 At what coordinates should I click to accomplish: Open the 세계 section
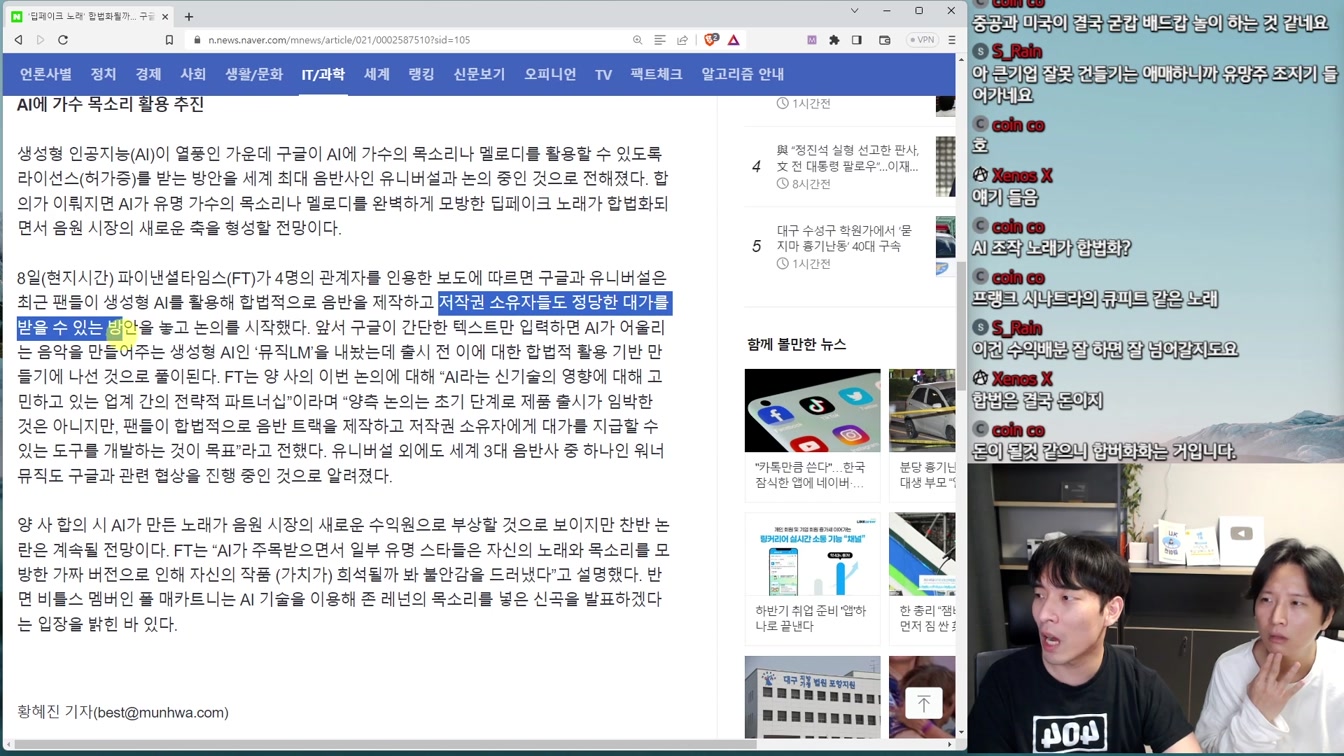(377, 74)
